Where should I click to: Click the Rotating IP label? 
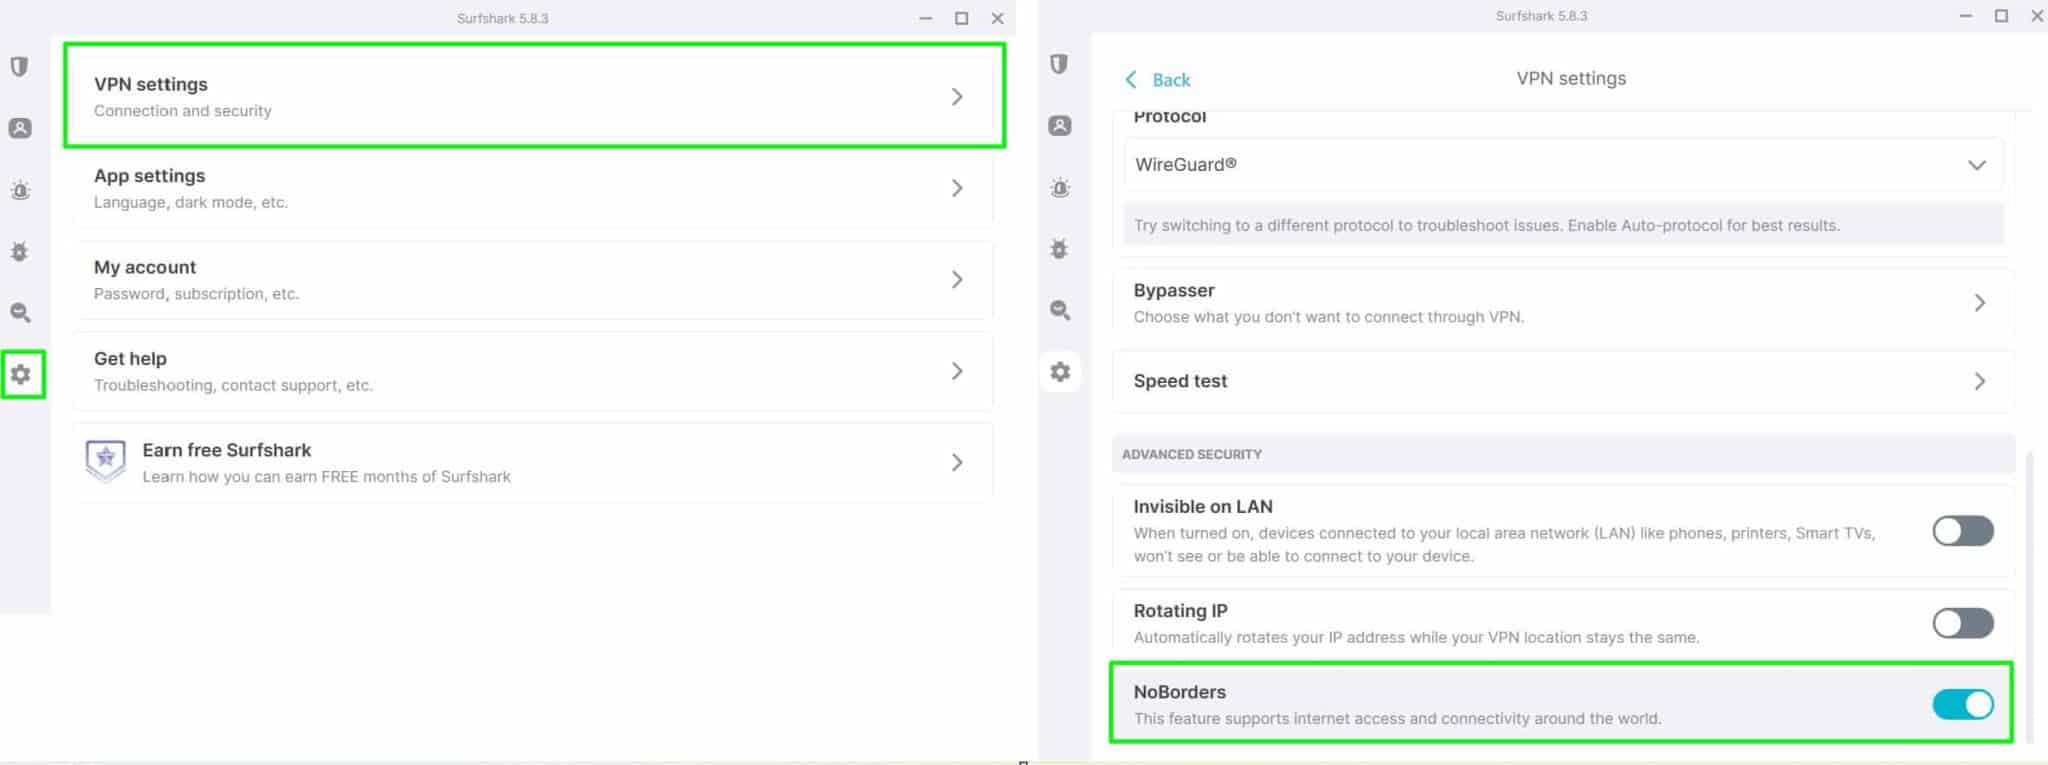[1180, 611]
